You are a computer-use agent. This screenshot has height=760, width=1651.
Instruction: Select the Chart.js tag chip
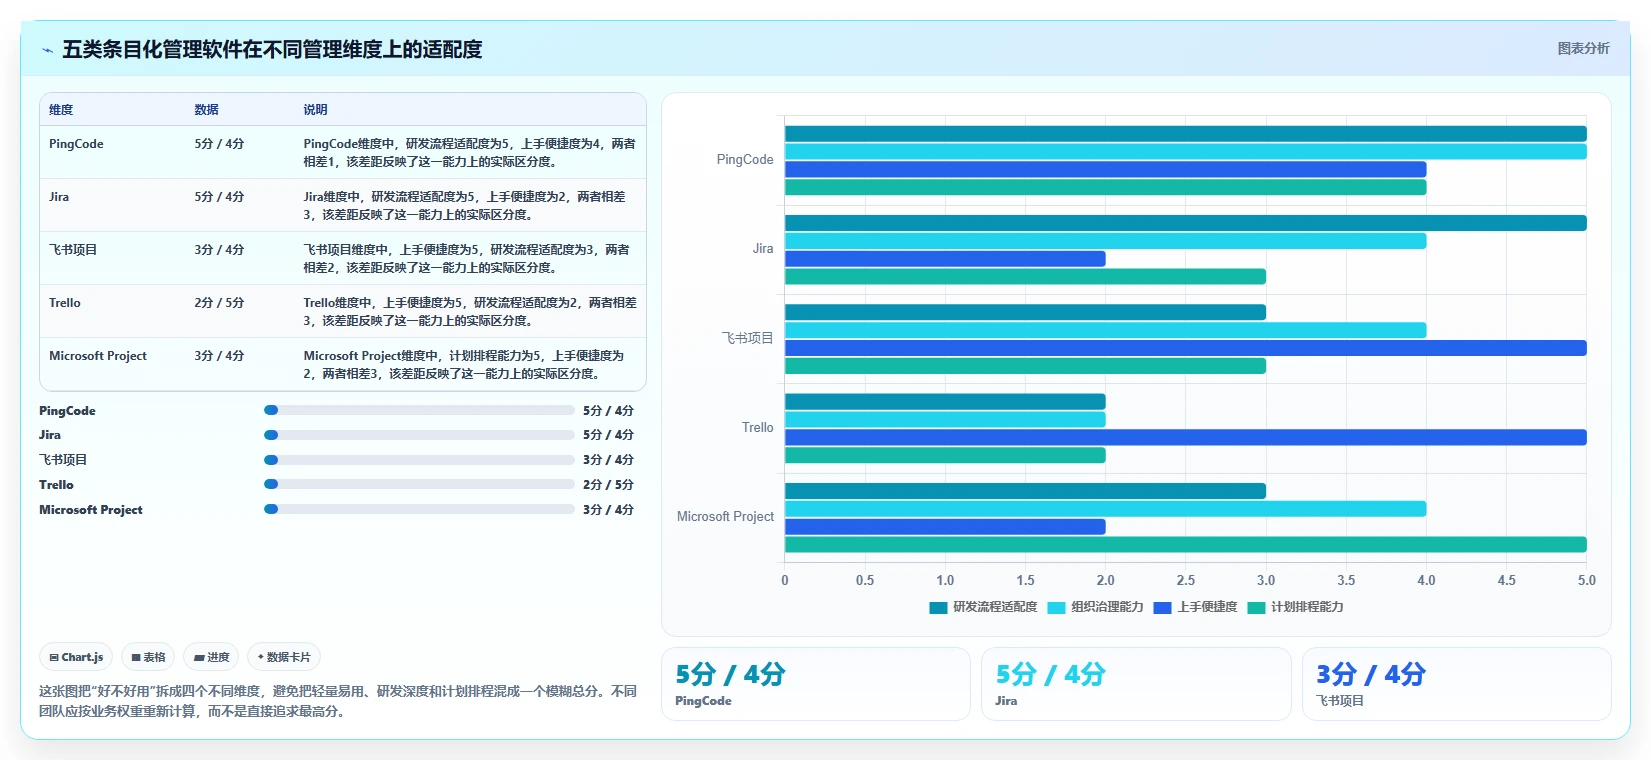(76, 657)
